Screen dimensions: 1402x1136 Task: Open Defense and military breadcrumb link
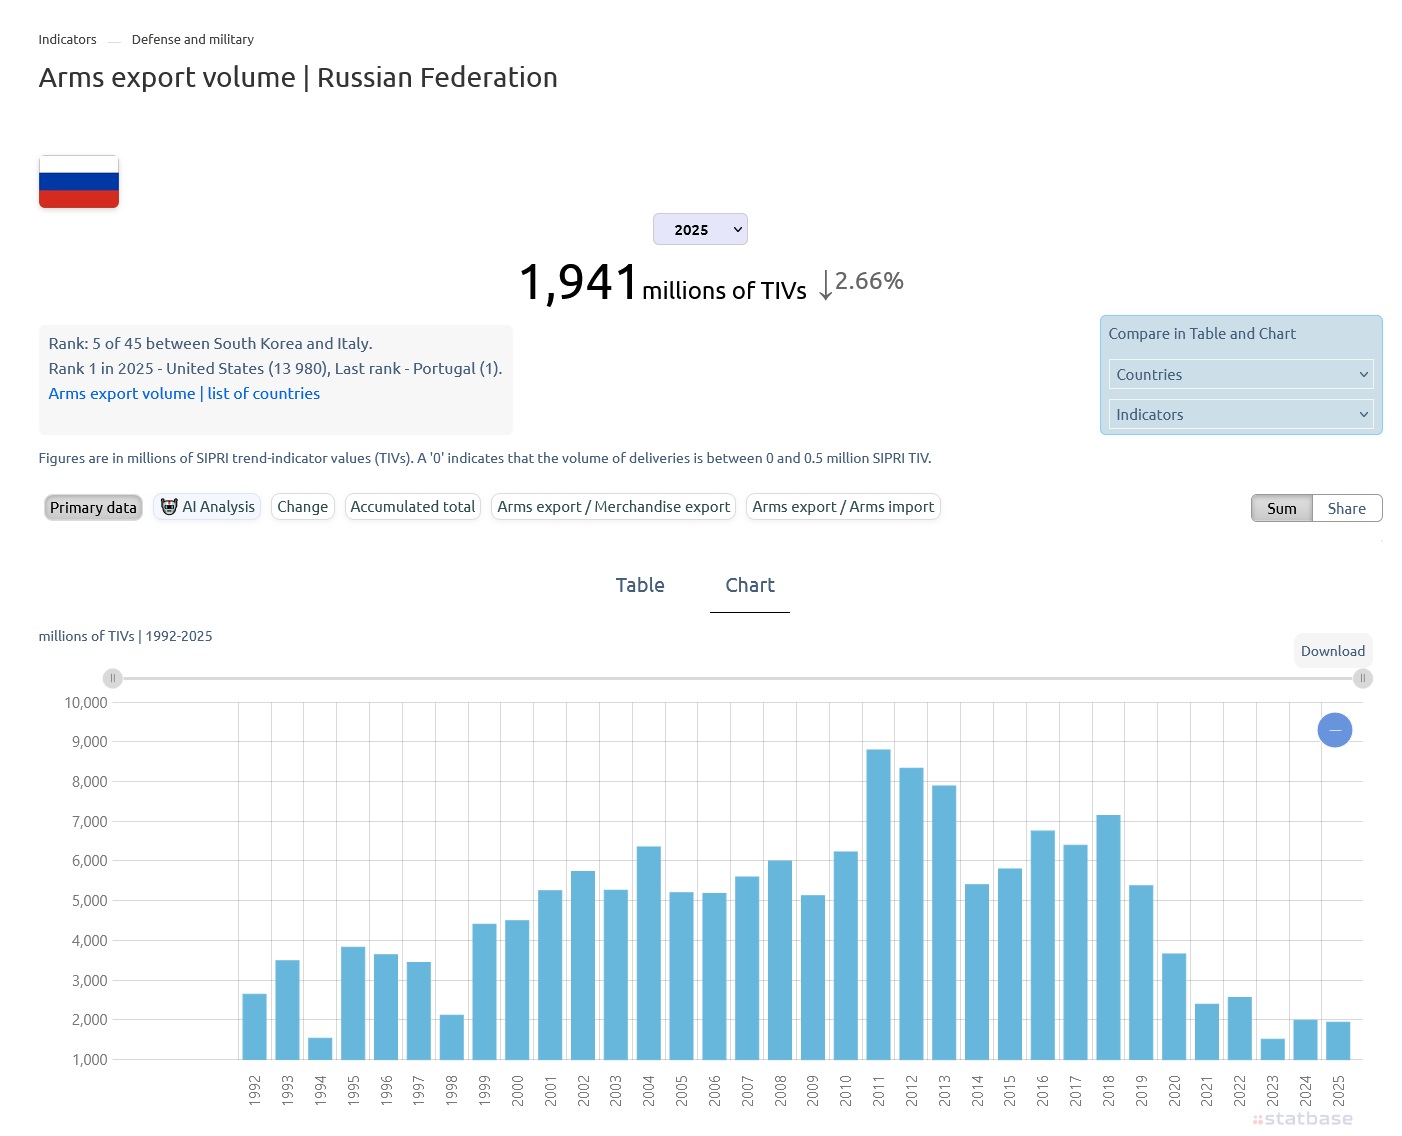pyautogui.click(x=193, y=39)
